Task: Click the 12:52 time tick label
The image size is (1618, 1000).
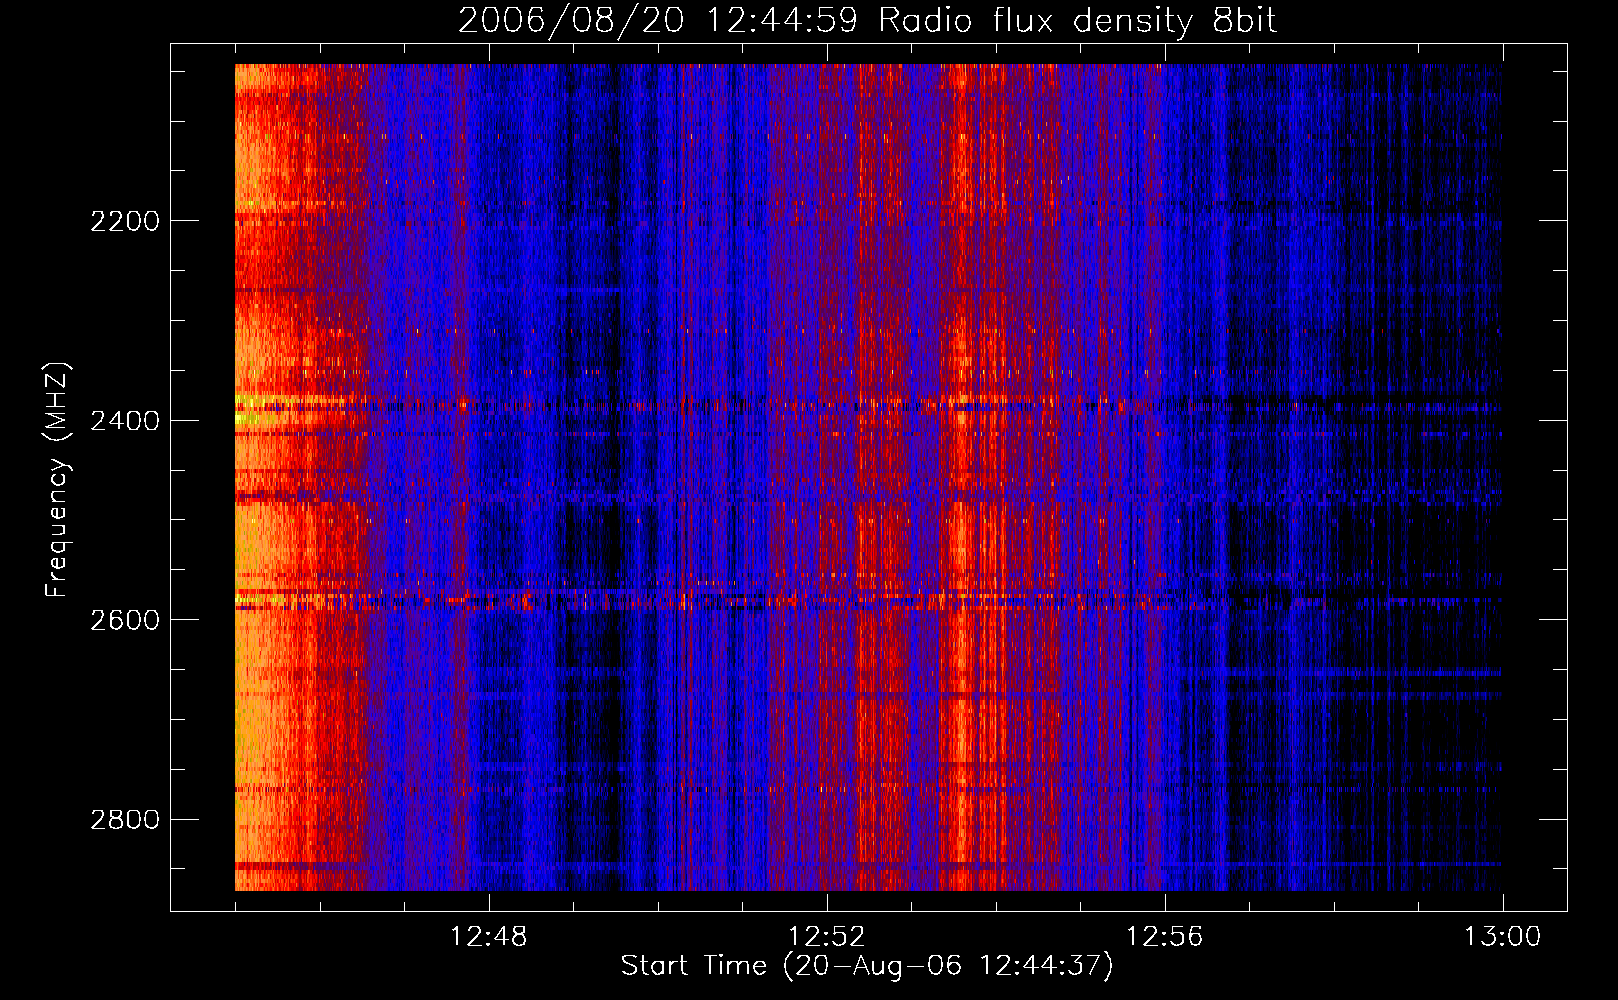Action: point(827,937)
